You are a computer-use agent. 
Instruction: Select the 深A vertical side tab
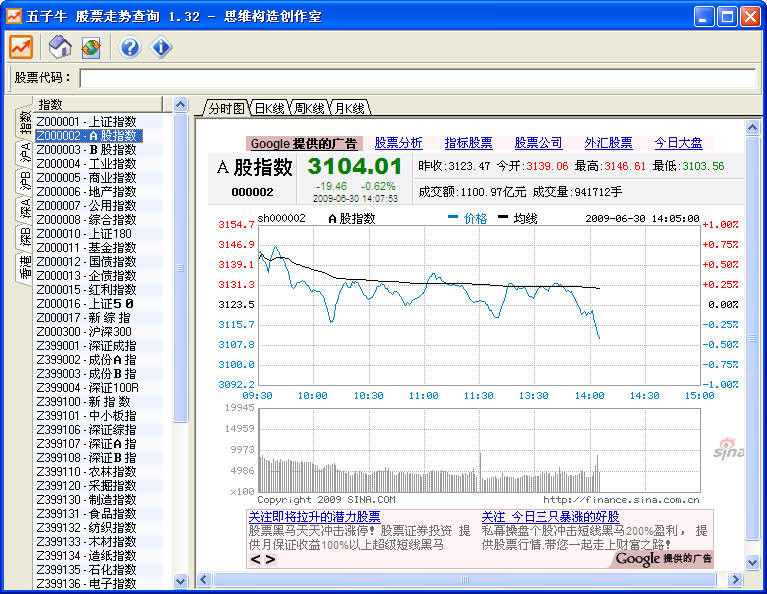pyautogui.click(x=24, y=208)
